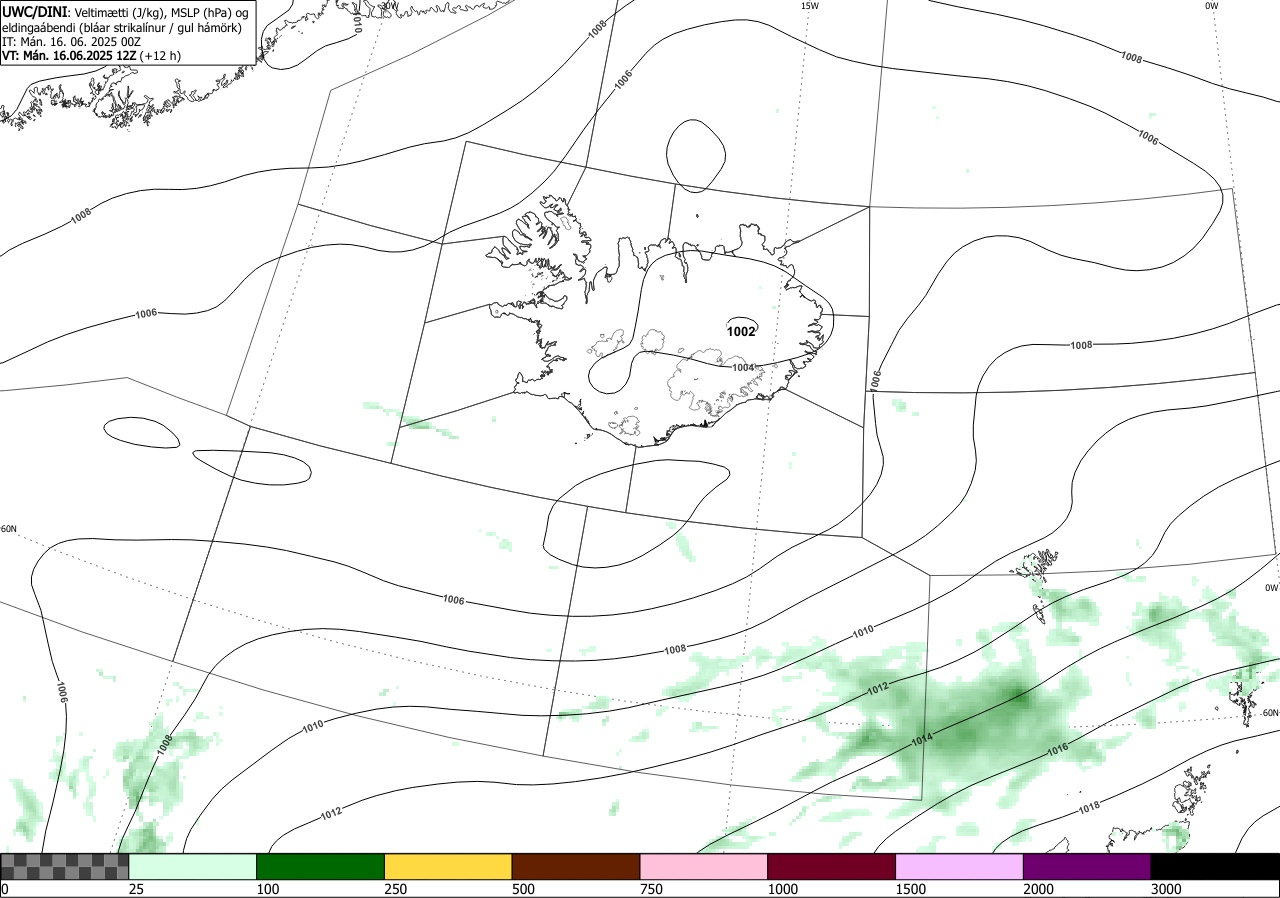
Task: Choose the deep purple 2000–3000 legend swatch
Action: coord(1087,866)
